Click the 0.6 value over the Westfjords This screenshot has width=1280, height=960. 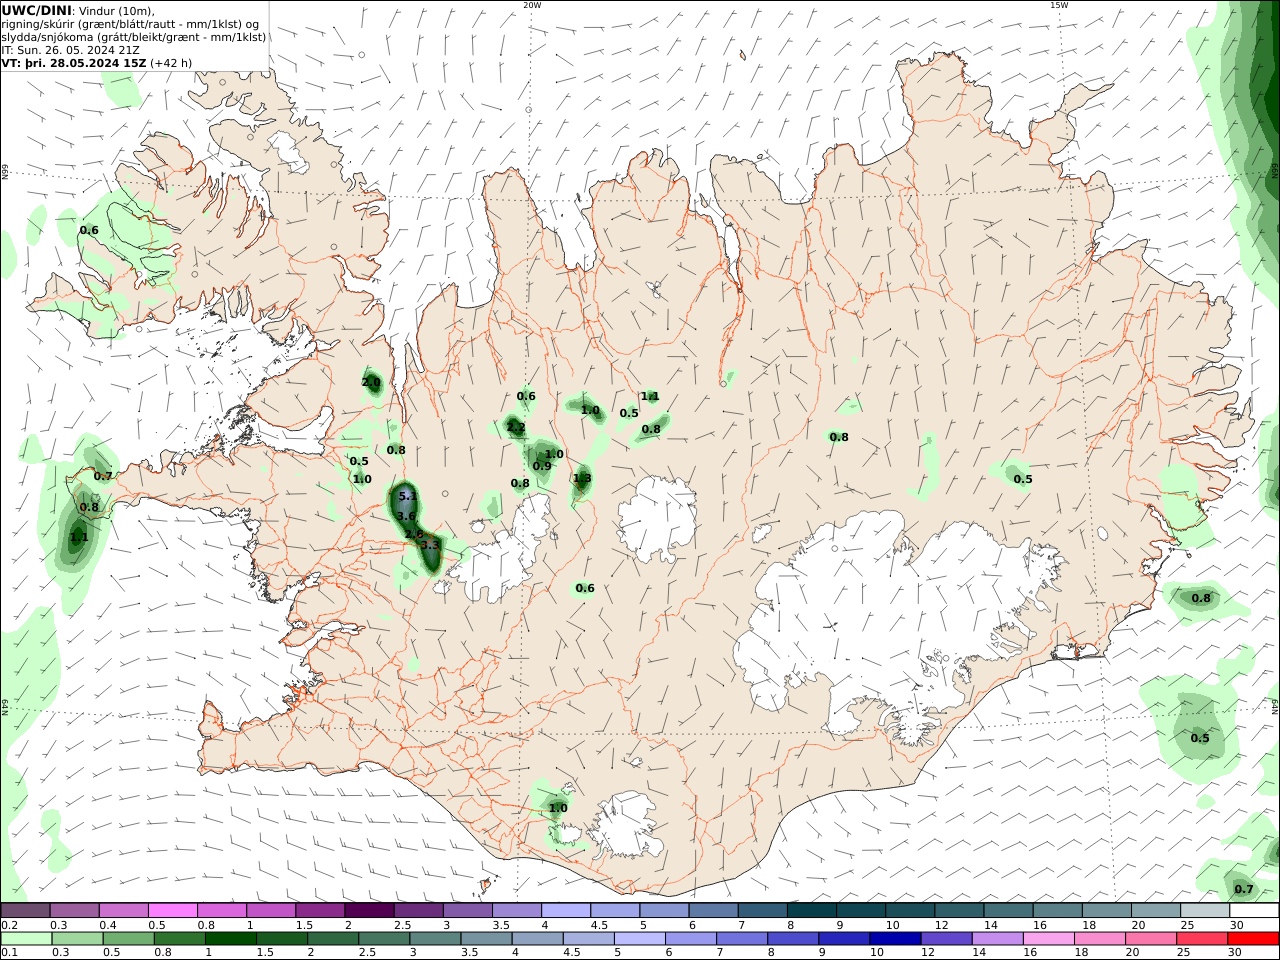click(x=89, y=230)
